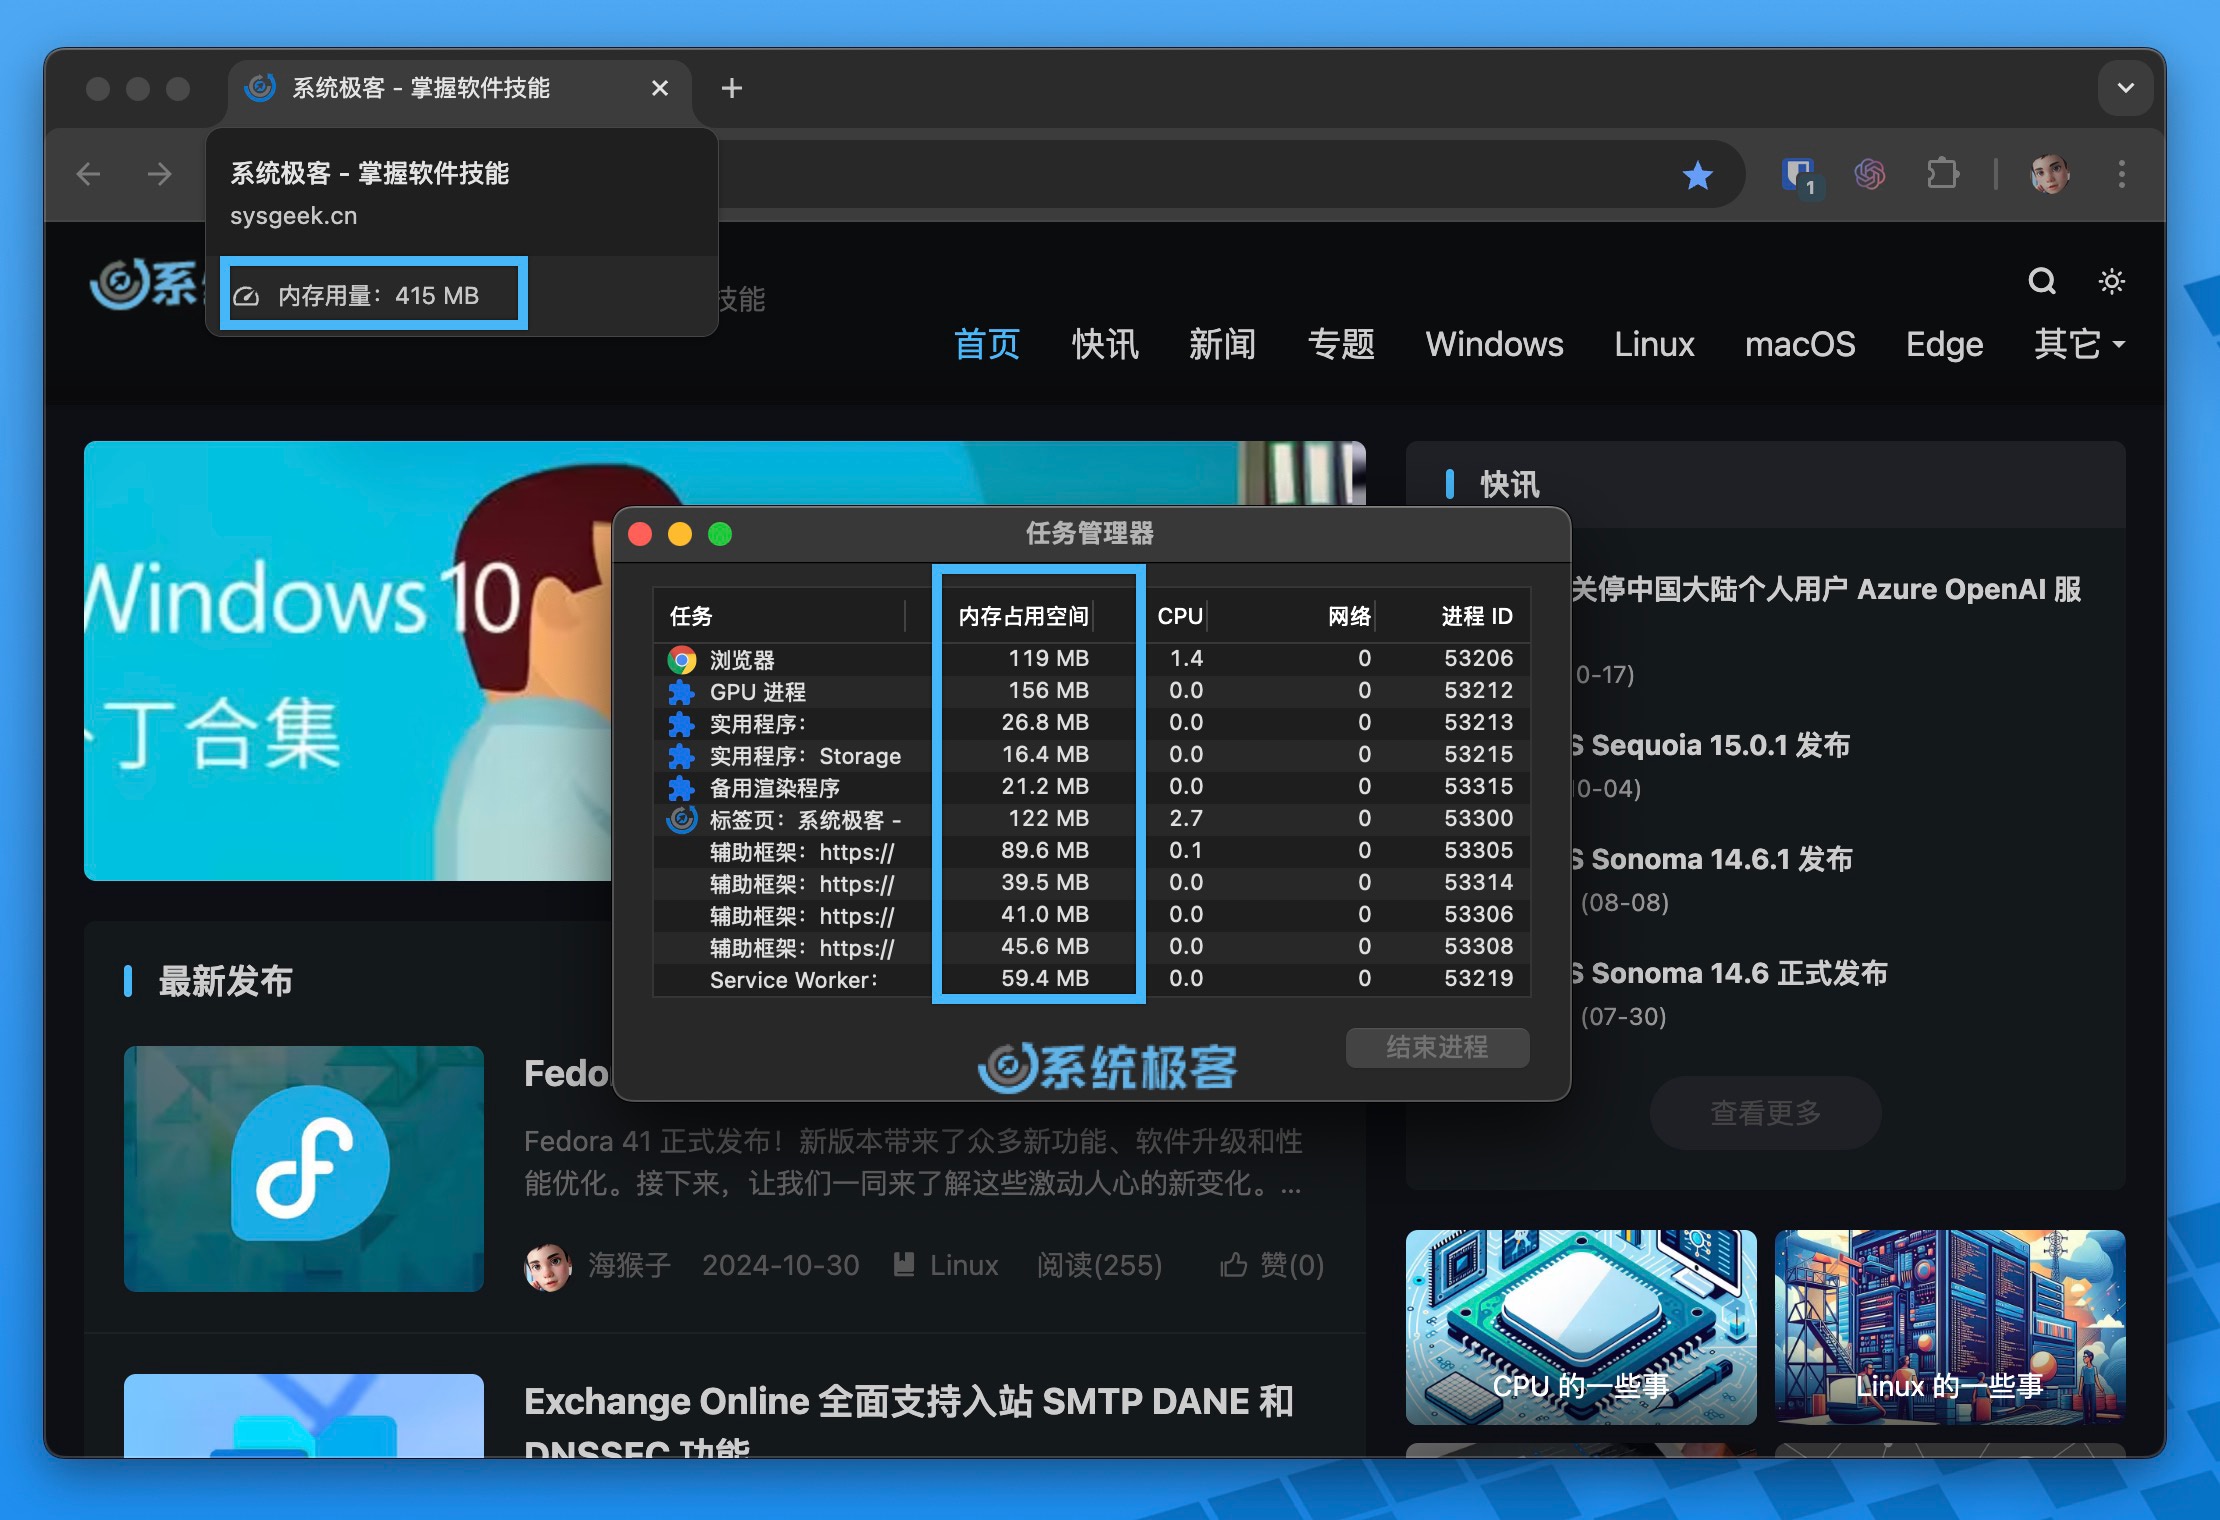This screenshot has width=2220, height=1520.
Task: Open the Extensions puzzle-piece menu
Action: pos(1942,174)
